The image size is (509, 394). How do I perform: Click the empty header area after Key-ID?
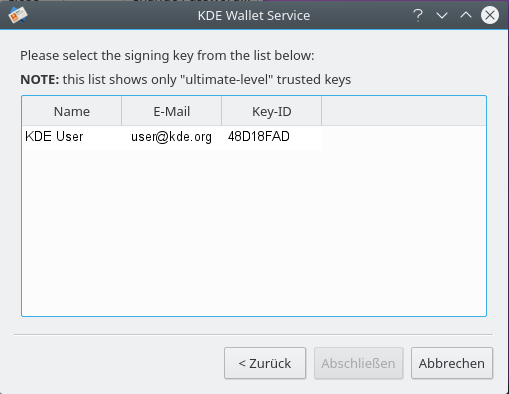404,111
